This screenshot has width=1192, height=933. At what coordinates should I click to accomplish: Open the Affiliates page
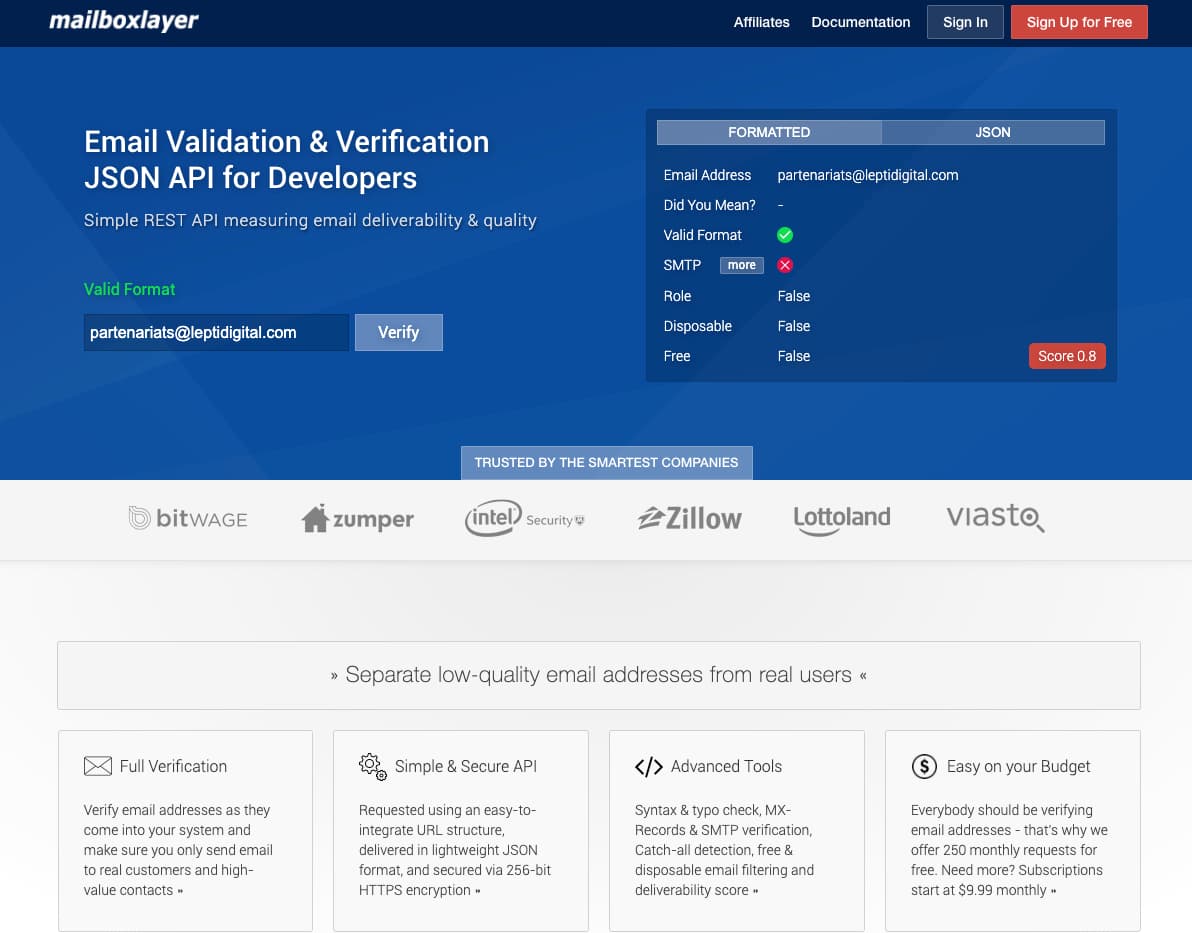pos(761,22)
